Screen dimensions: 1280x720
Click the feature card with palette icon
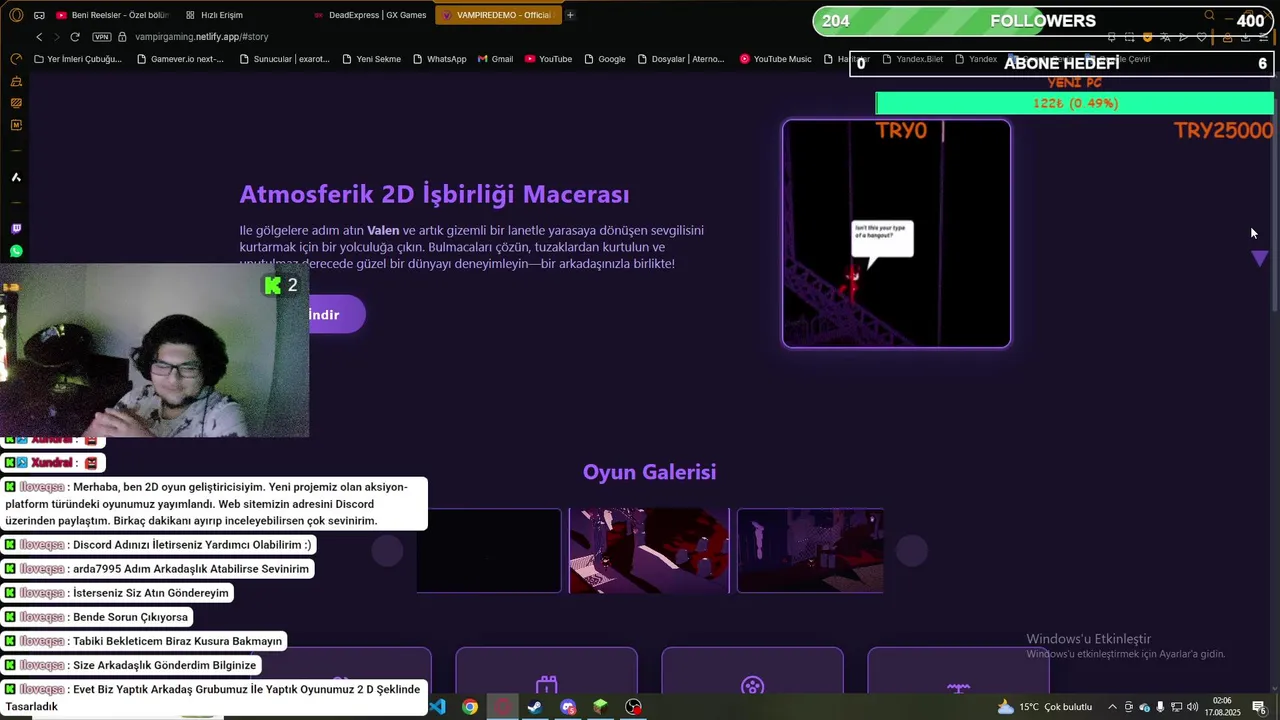[x=752, y=670]
